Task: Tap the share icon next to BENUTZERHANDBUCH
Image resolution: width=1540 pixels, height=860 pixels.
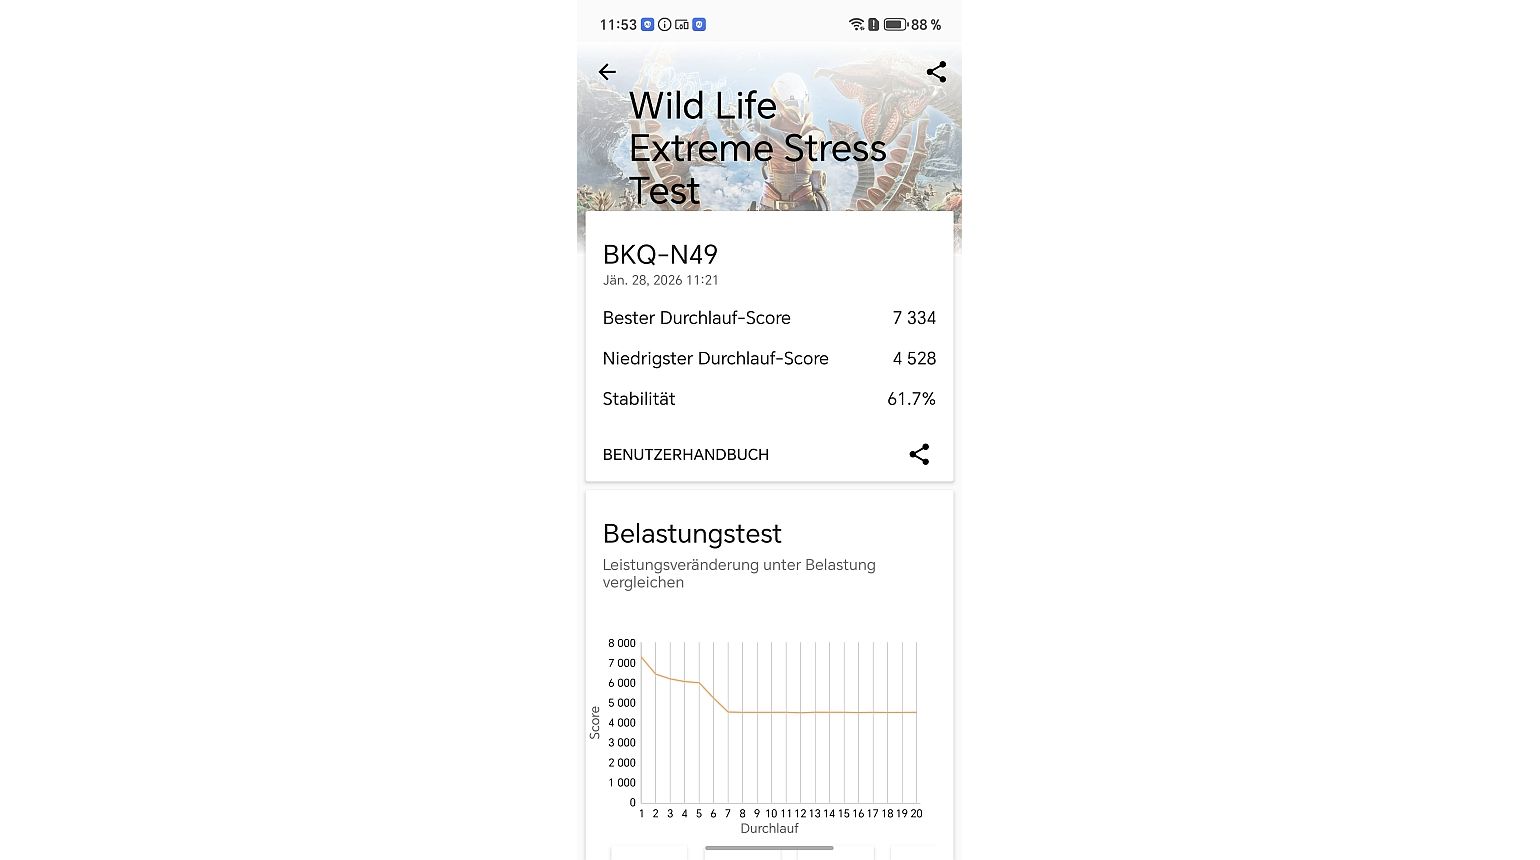Action: click(x=919, y=454)
